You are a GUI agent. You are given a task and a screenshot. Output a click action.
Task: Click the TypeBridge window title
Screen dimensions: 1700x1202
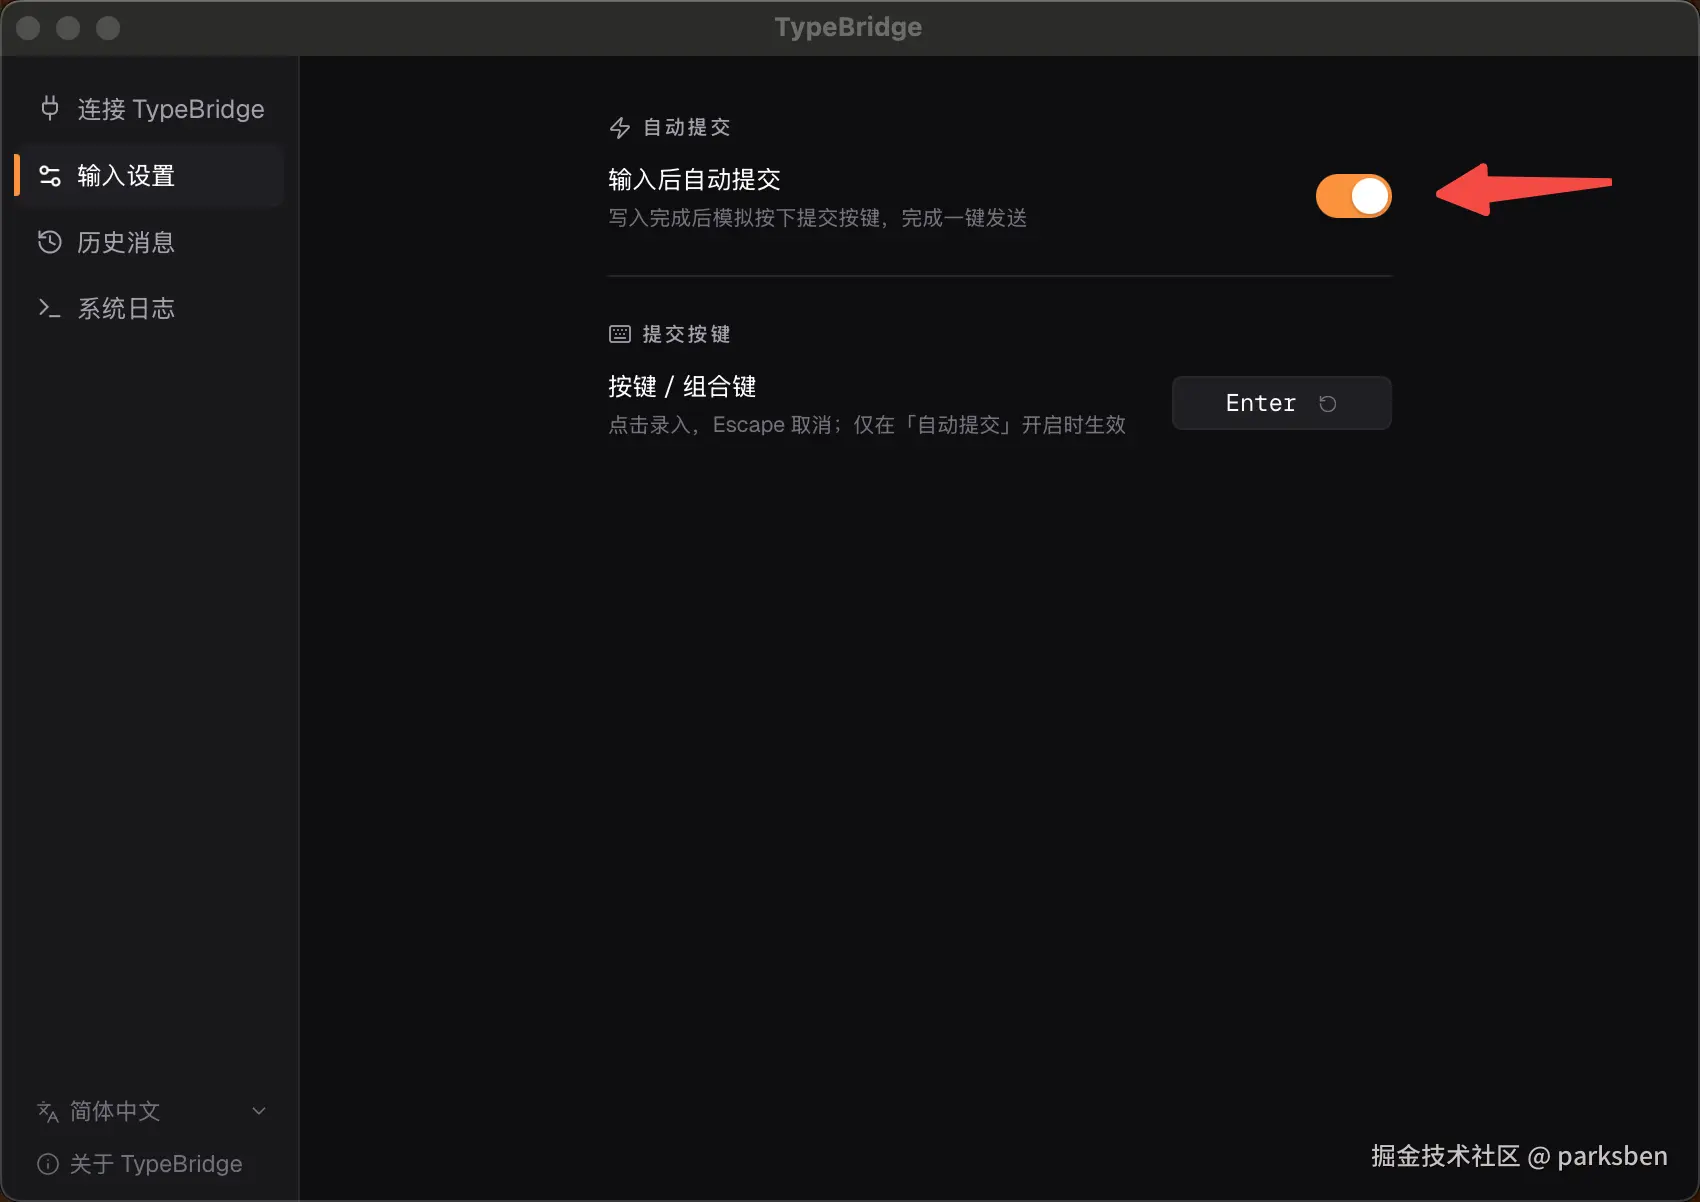pos(848,27)
